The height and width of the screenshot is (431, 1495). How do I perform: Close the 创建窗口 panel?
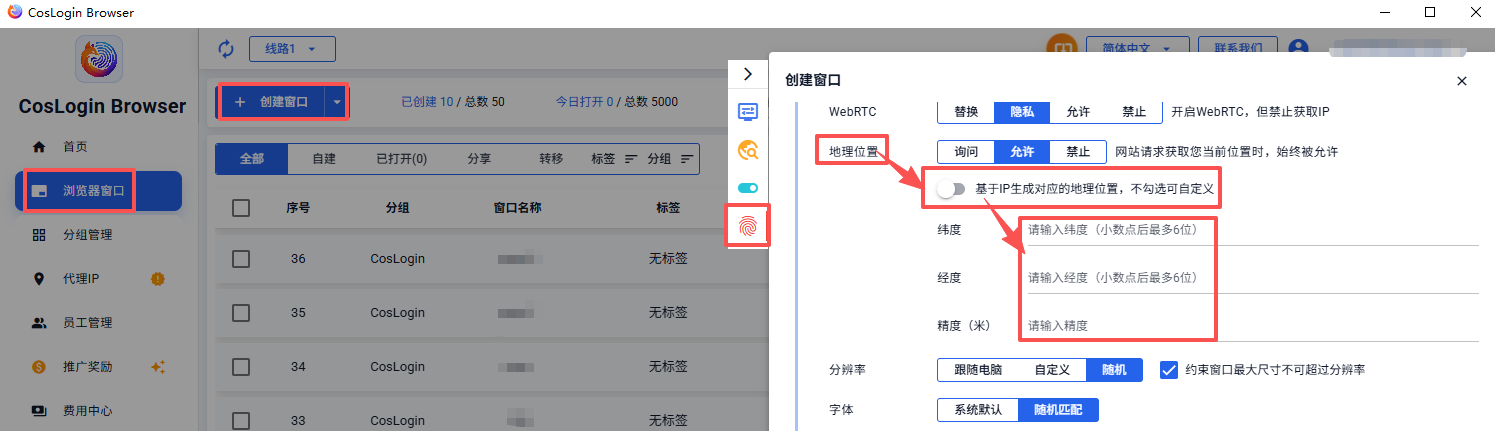click(1461, 81)
